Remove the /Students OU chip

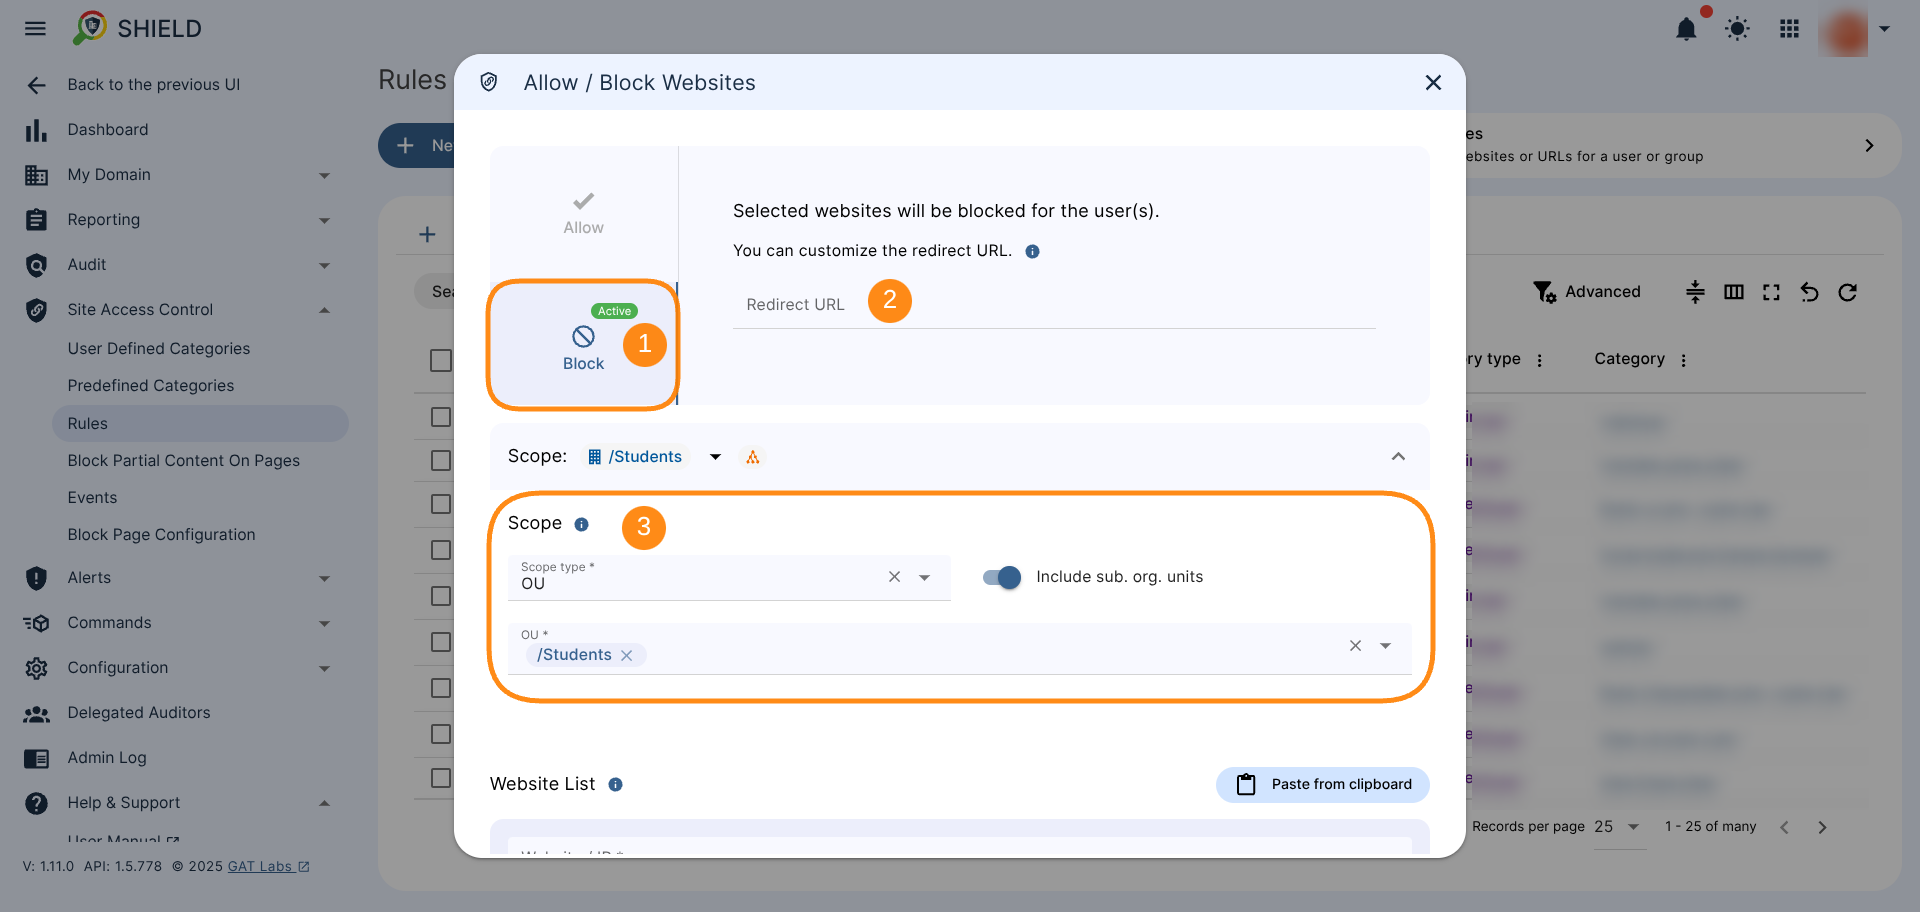(x=627, y=655)
